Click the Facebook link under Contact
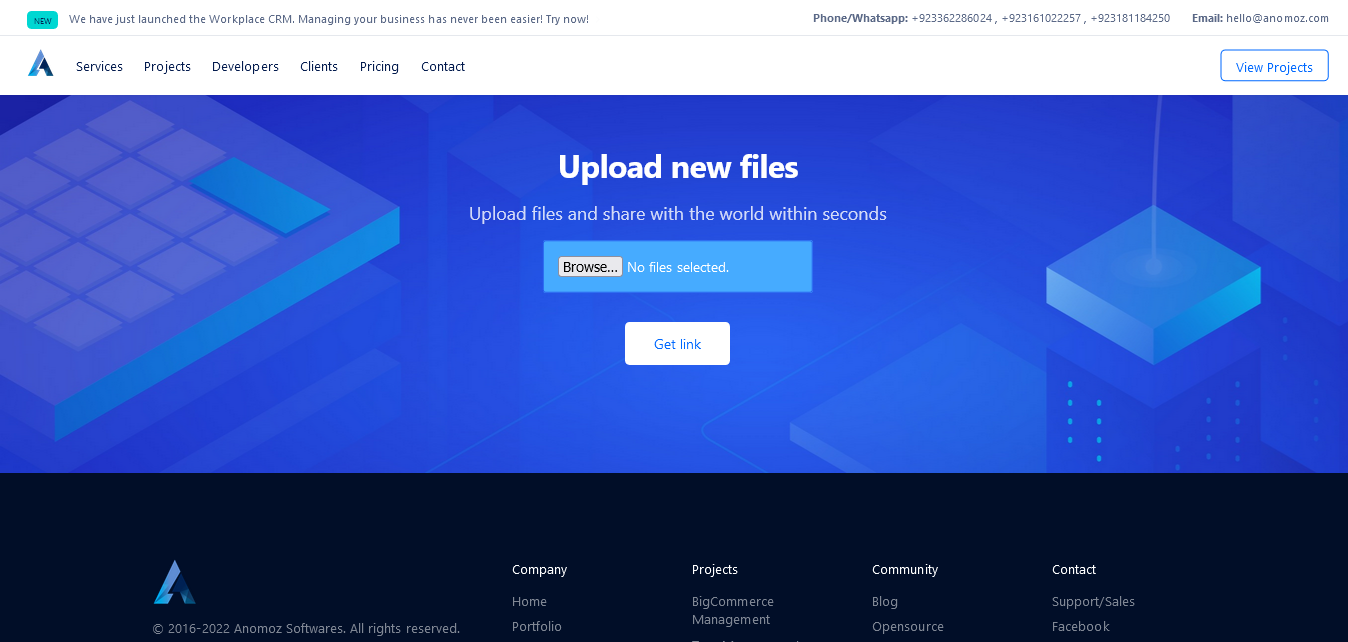The width and height of the screenshot is (1348, 642). 1080,626
